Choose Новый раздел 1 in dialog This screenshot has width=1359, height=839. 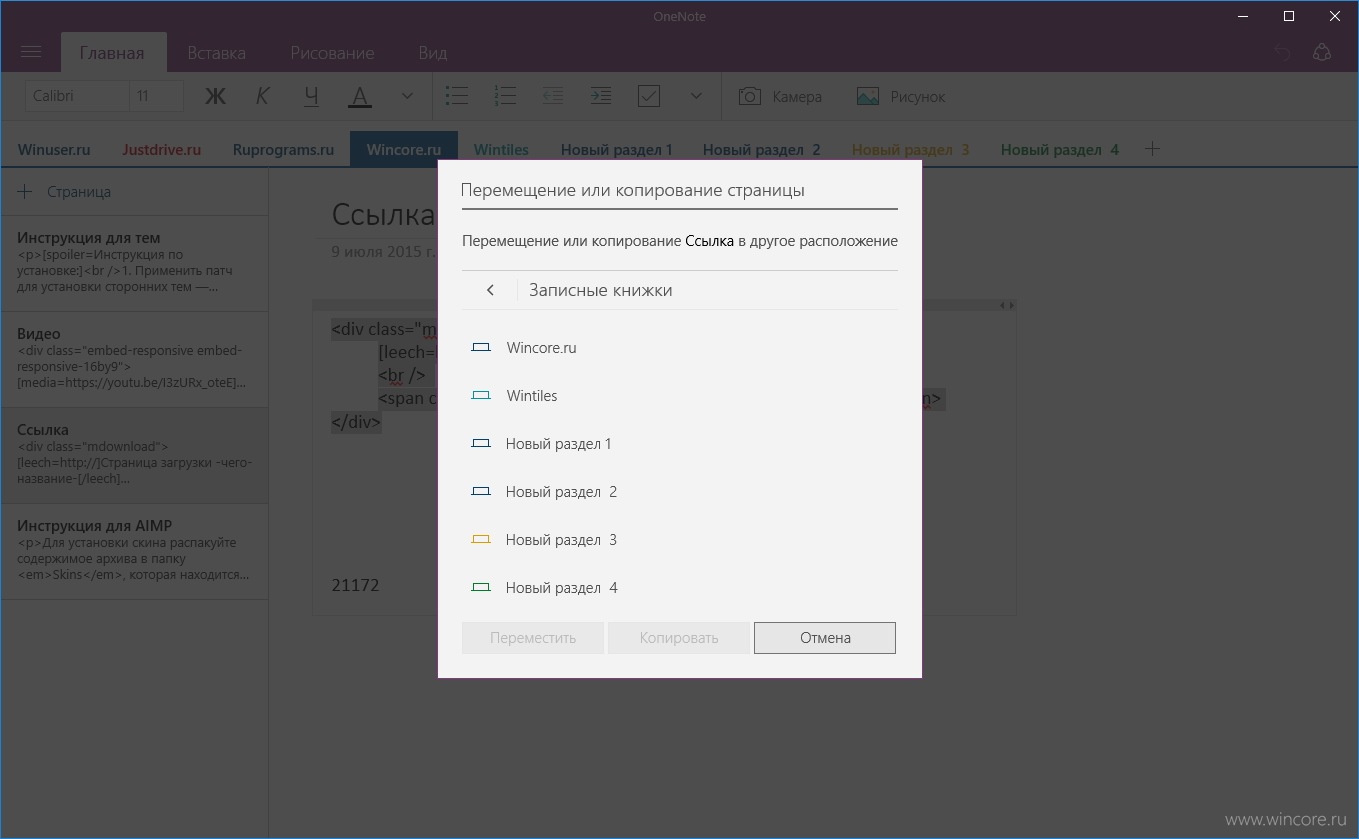pyautogui.click(x=680, y=444)
